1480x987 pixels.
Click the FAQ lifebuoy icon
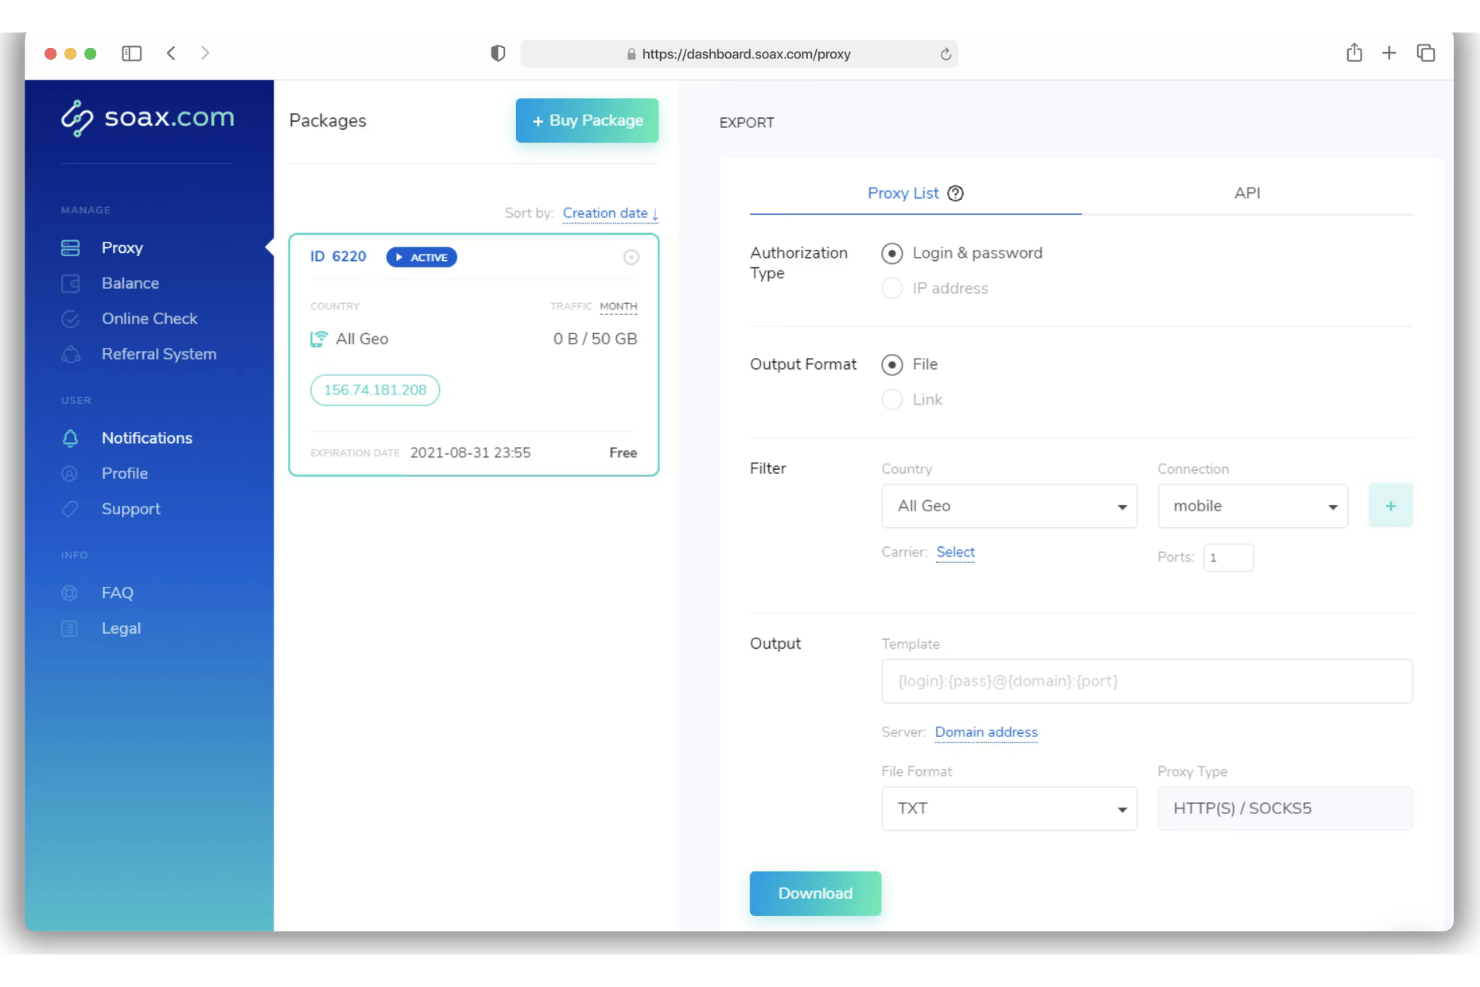click(x=70, y=593)
